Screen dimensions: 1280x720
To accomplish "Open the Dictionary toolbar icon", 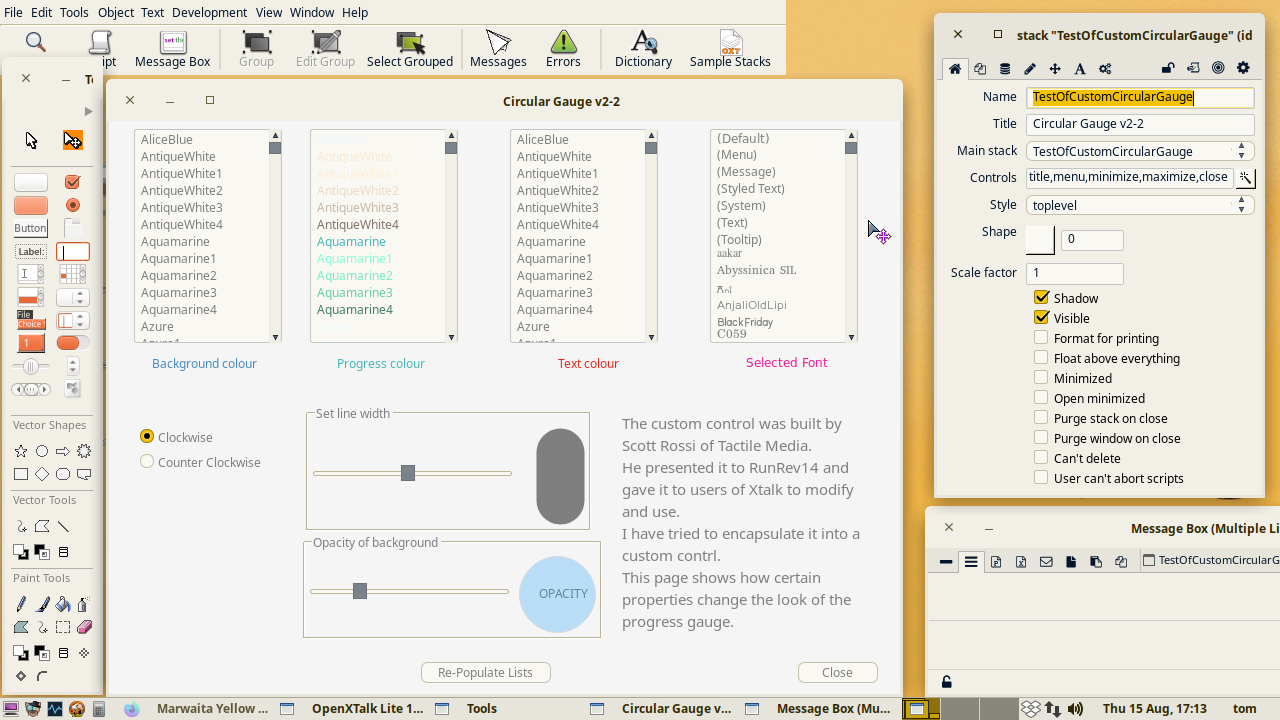I will pyautogui.click(x=643, y=47).
